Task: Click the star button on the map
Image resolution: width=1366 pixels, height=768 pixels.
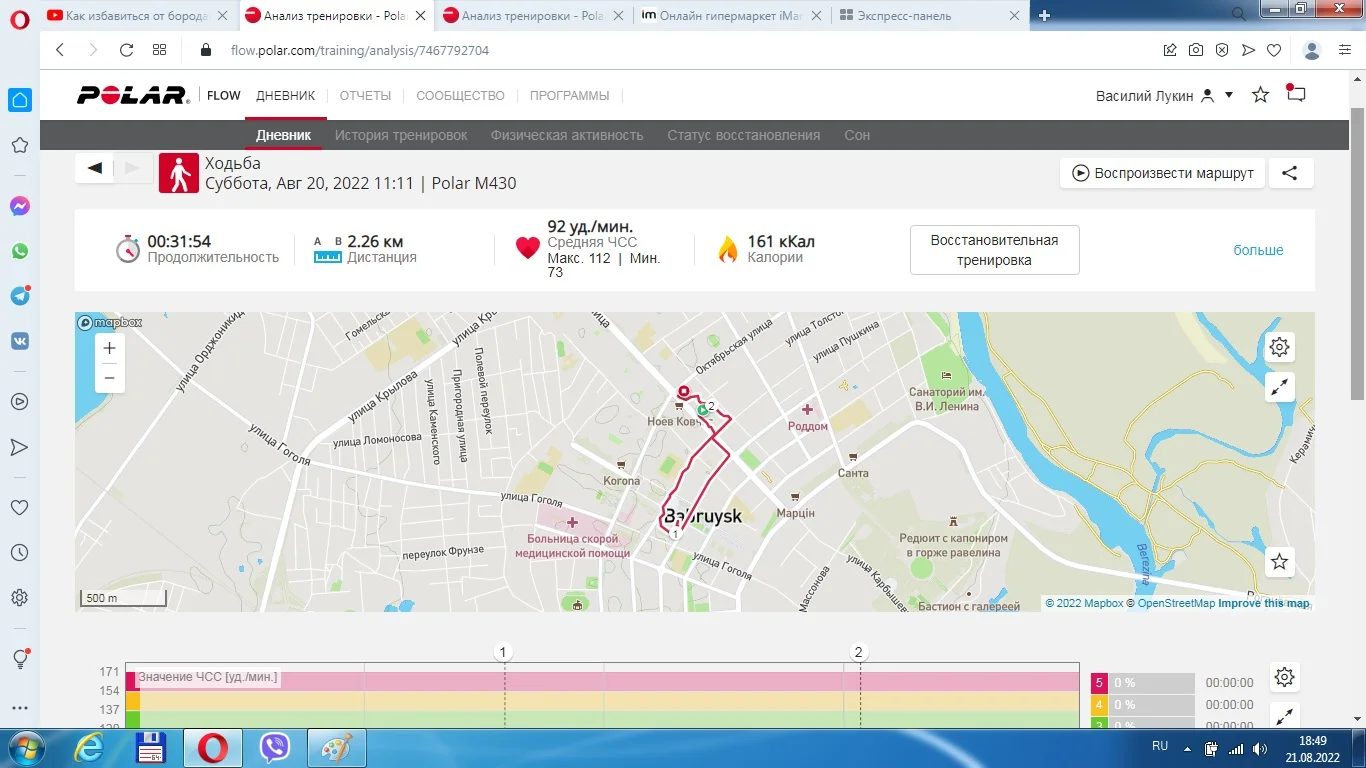Action: 1280,562
